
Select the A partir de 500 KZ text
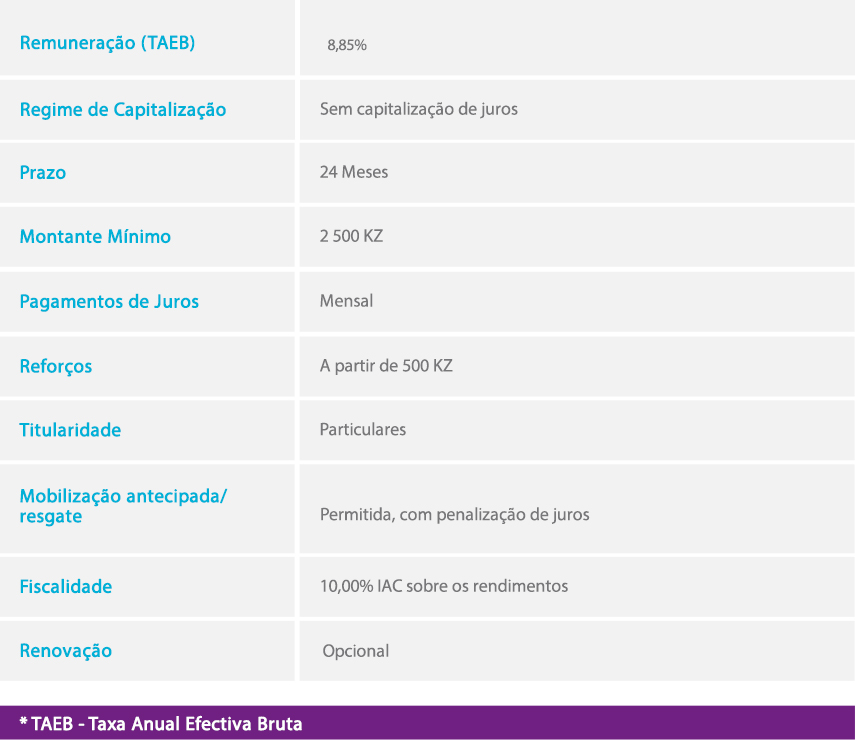click(386, 366)
